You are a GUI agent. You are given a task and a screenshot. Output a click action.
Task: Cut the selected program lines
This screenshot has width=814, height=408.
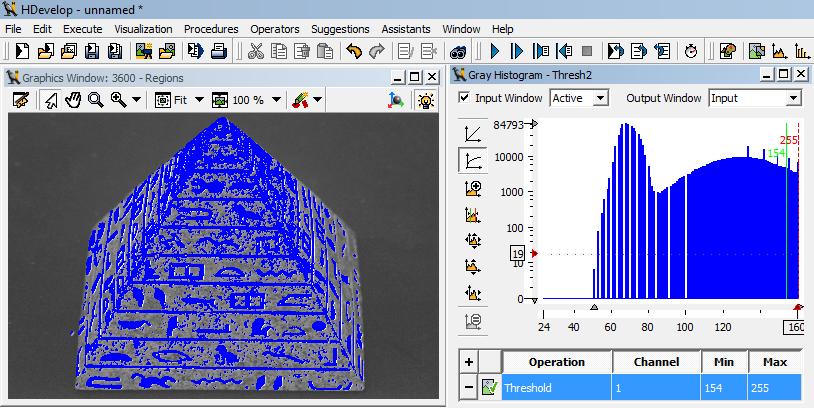(x=256, y=51)
